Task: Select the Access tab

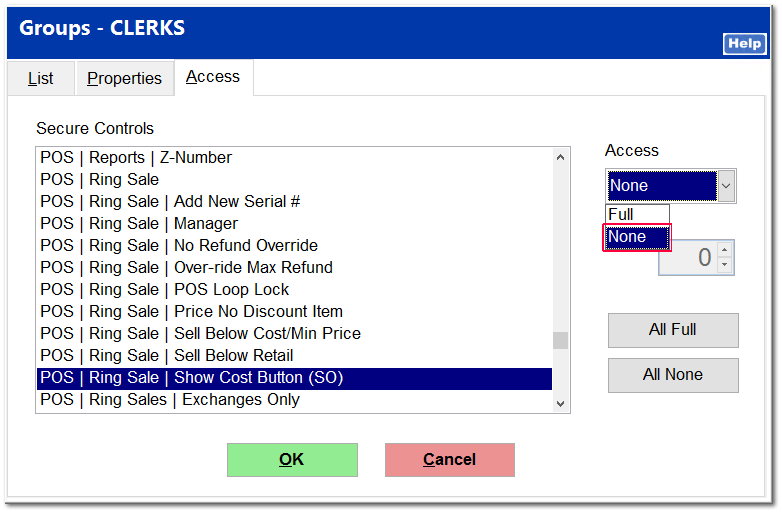Action: pyautogui.click(x=213, y=77)
